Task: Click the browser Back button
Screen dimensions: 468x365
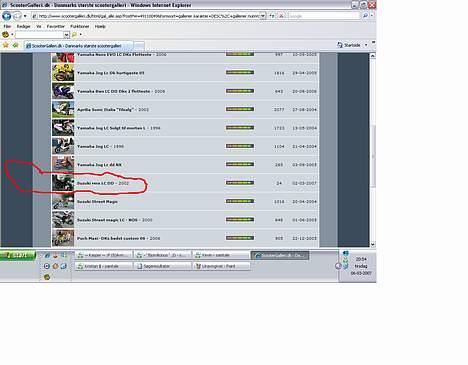Action: point(6,16)
